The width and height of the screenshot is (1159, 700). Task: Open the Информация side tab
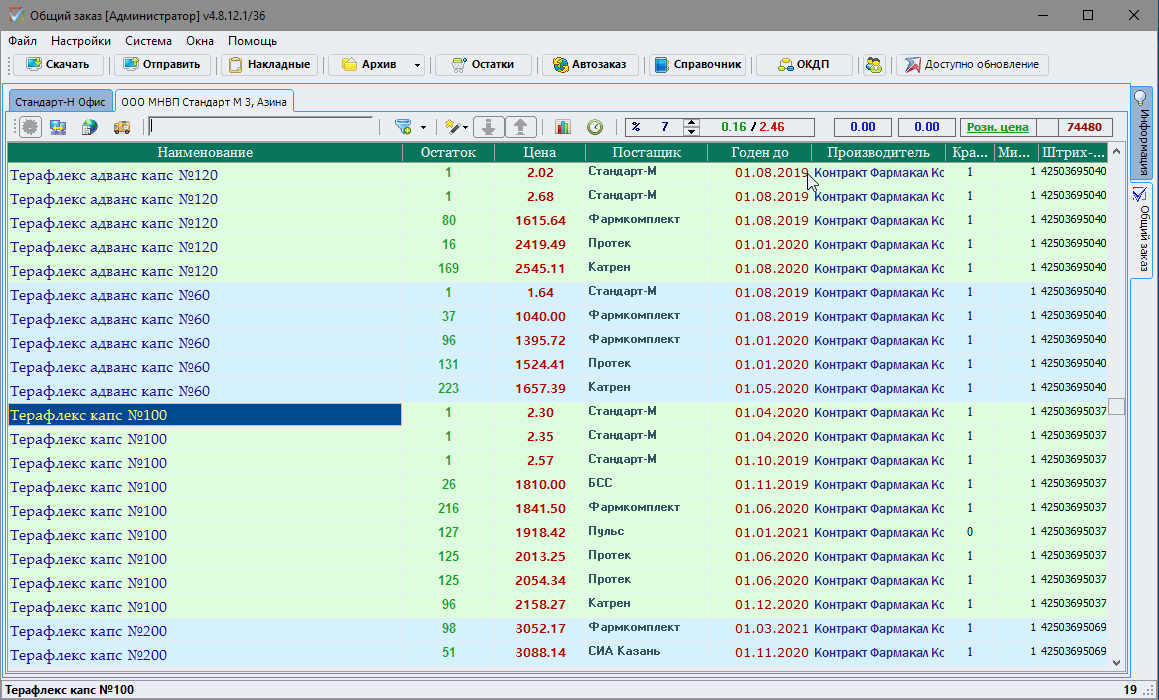coord(1141,134)
